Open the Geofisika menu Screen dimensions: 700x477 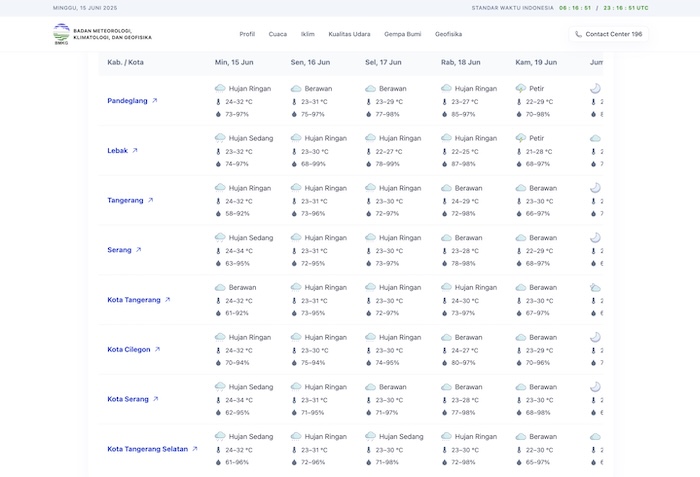pos(448,34)
